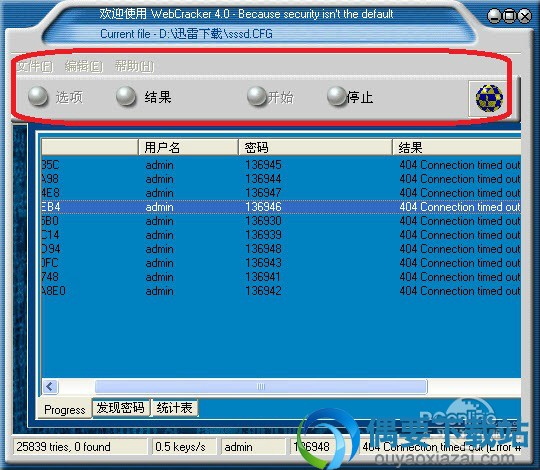This screenshot has height=470, width=540.
Task: Open the 文件(F) menu
Action: (35, 66)
